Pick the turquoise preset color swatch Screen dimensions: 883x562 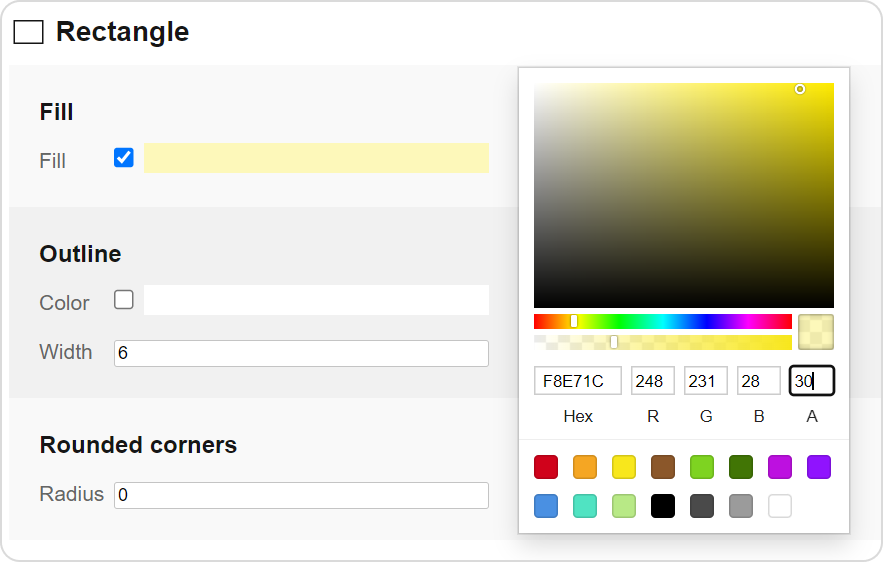[585, 506]
